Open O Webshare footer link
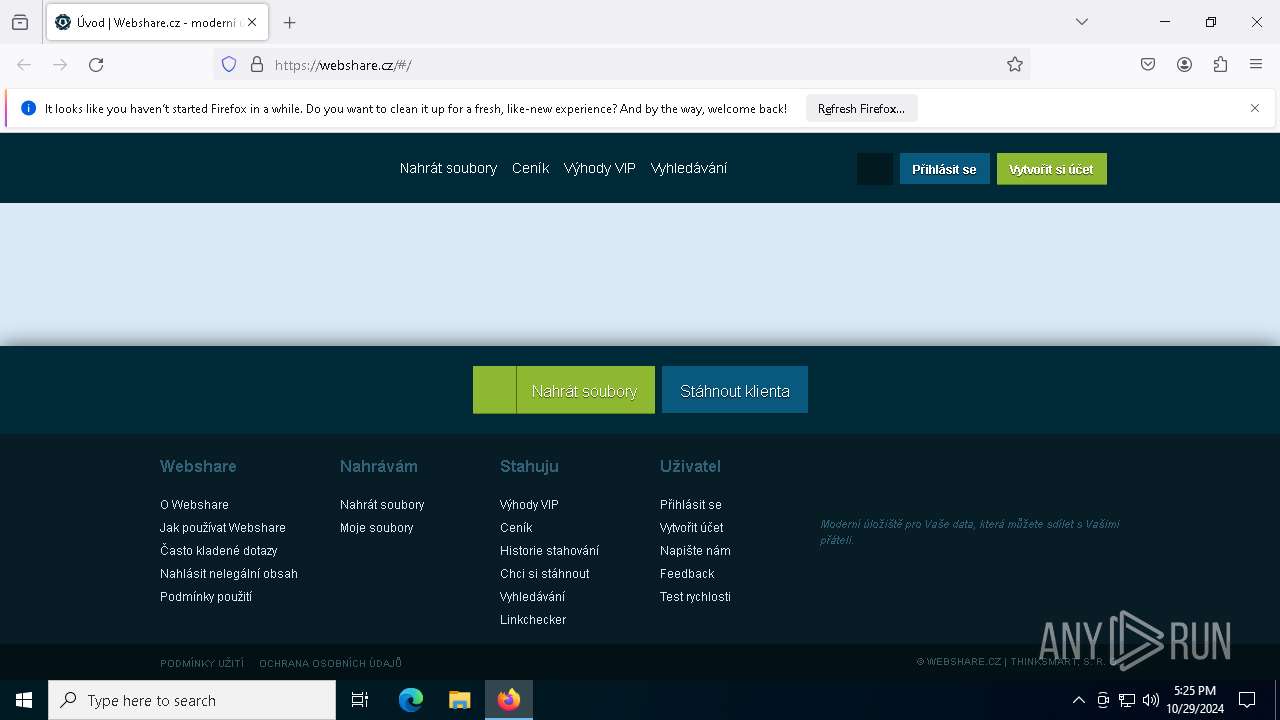Viewport: 1280px width, 720px height. click(194, 505)
